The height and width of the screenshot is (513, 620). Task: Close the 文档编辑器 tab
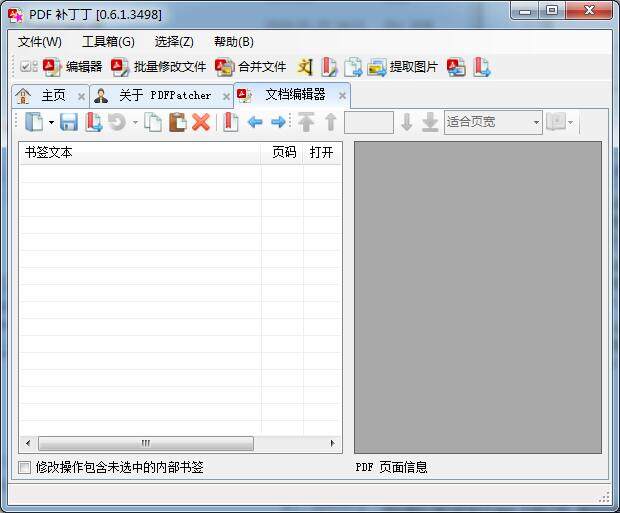342,95
